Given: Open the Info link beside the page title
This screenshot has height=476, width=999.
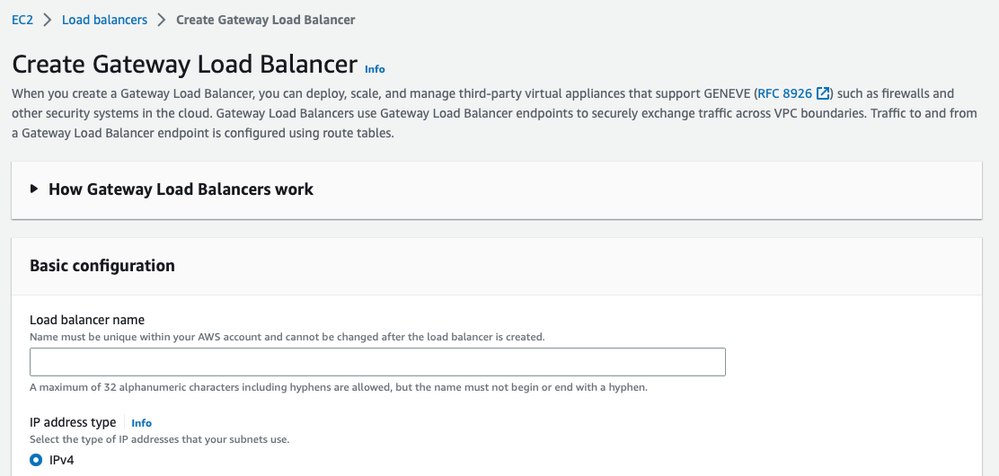Looking at the screenshot, I should [375, 69].
